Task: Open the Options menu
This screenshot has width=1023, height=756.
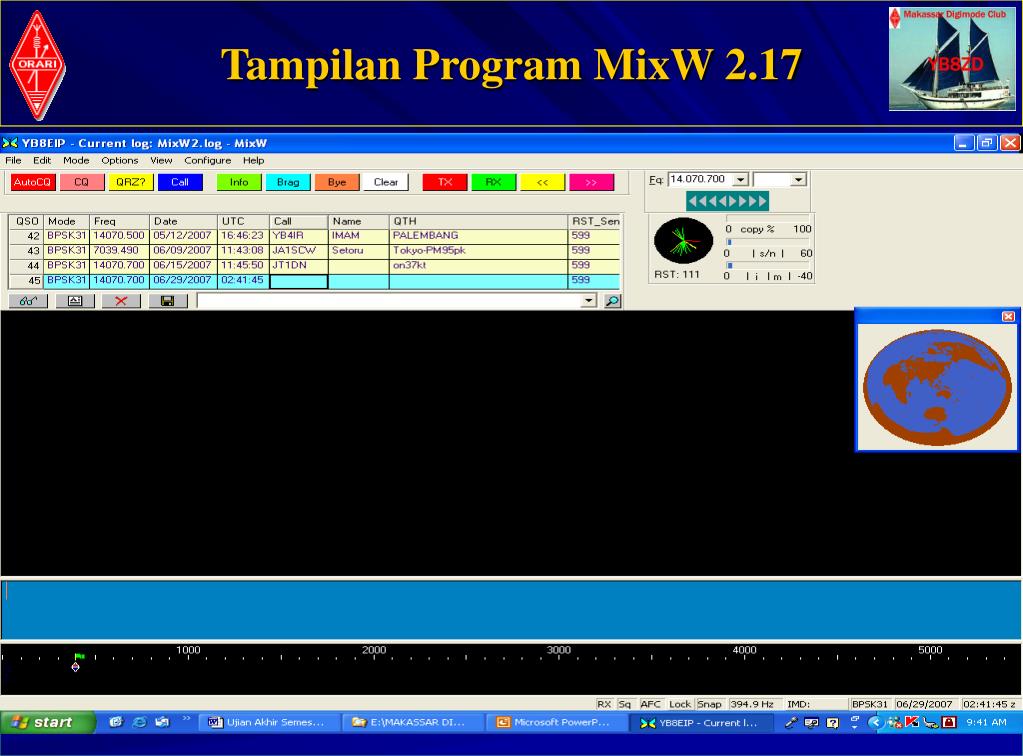Action: (x=119, y=160)
